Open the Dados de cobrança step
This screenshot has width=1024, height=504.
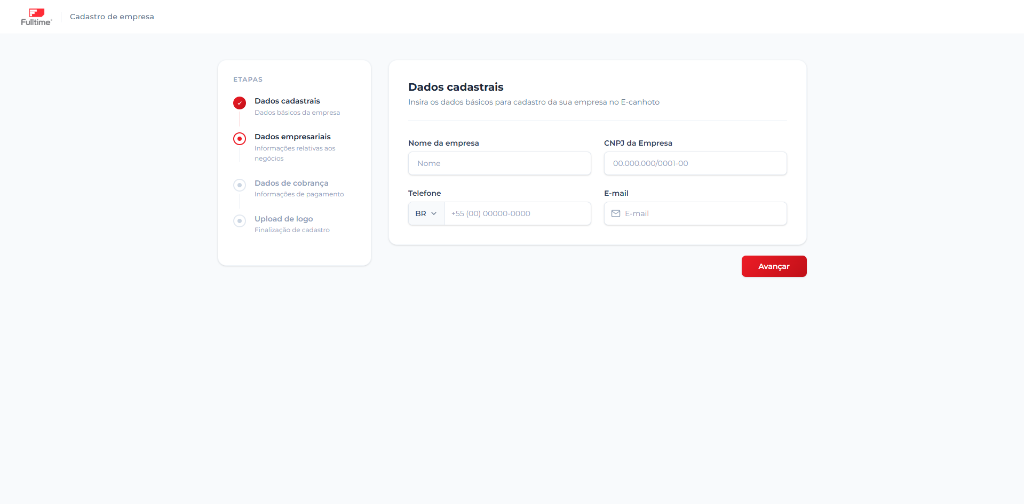point(291,183)
